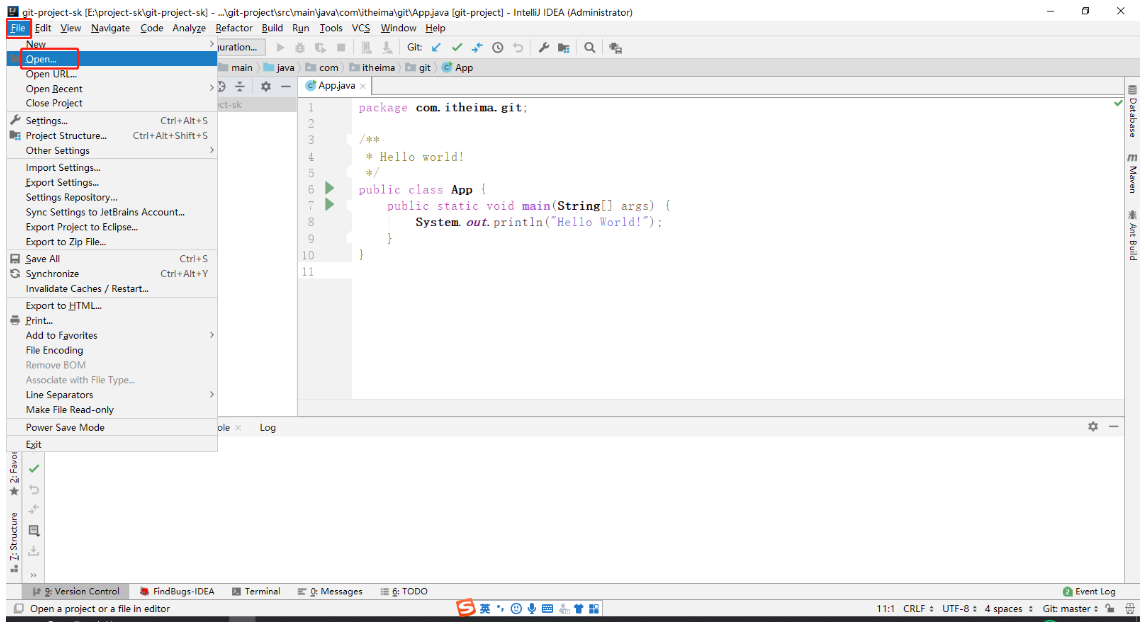Click the 11:1 cursor position indicator

coord(885,608)
